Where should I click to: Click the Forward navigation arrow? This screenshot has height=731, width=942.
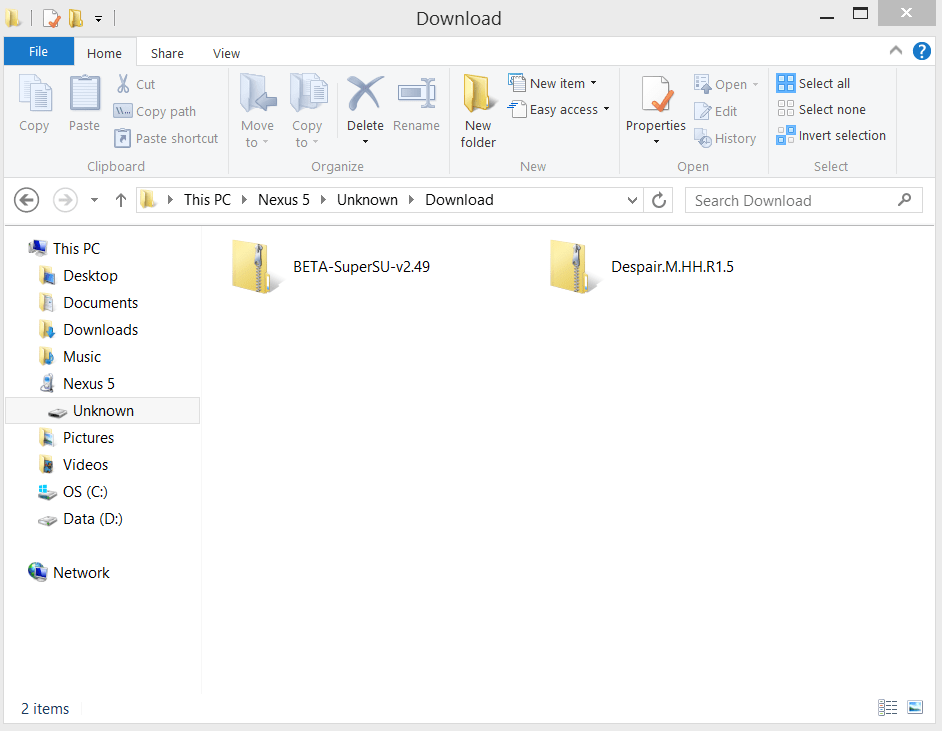pyautogui.click(x=65, y=200)
